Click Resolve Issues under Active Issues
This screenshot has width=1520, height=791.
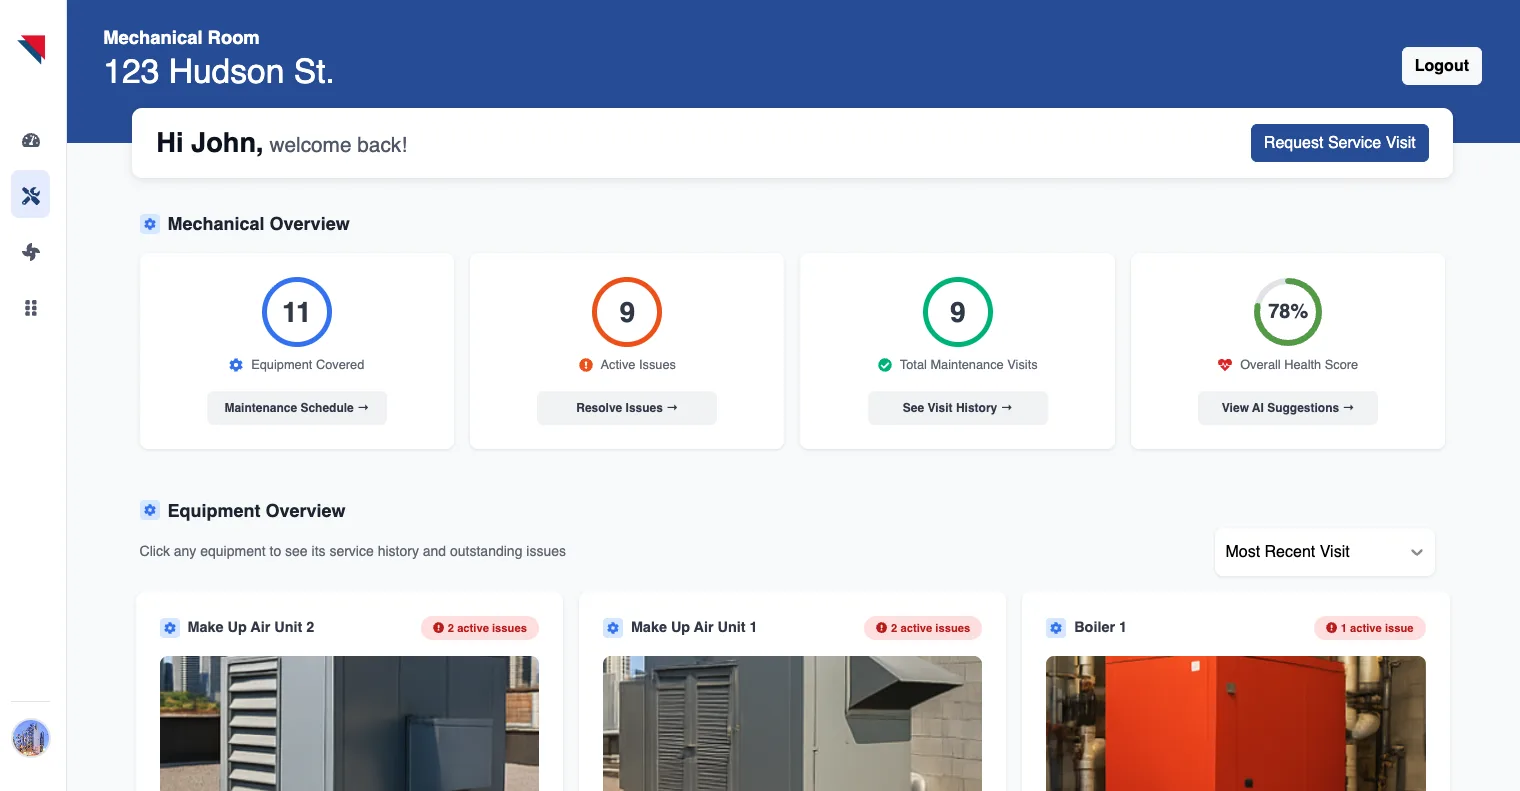click(x=627, y=407)
